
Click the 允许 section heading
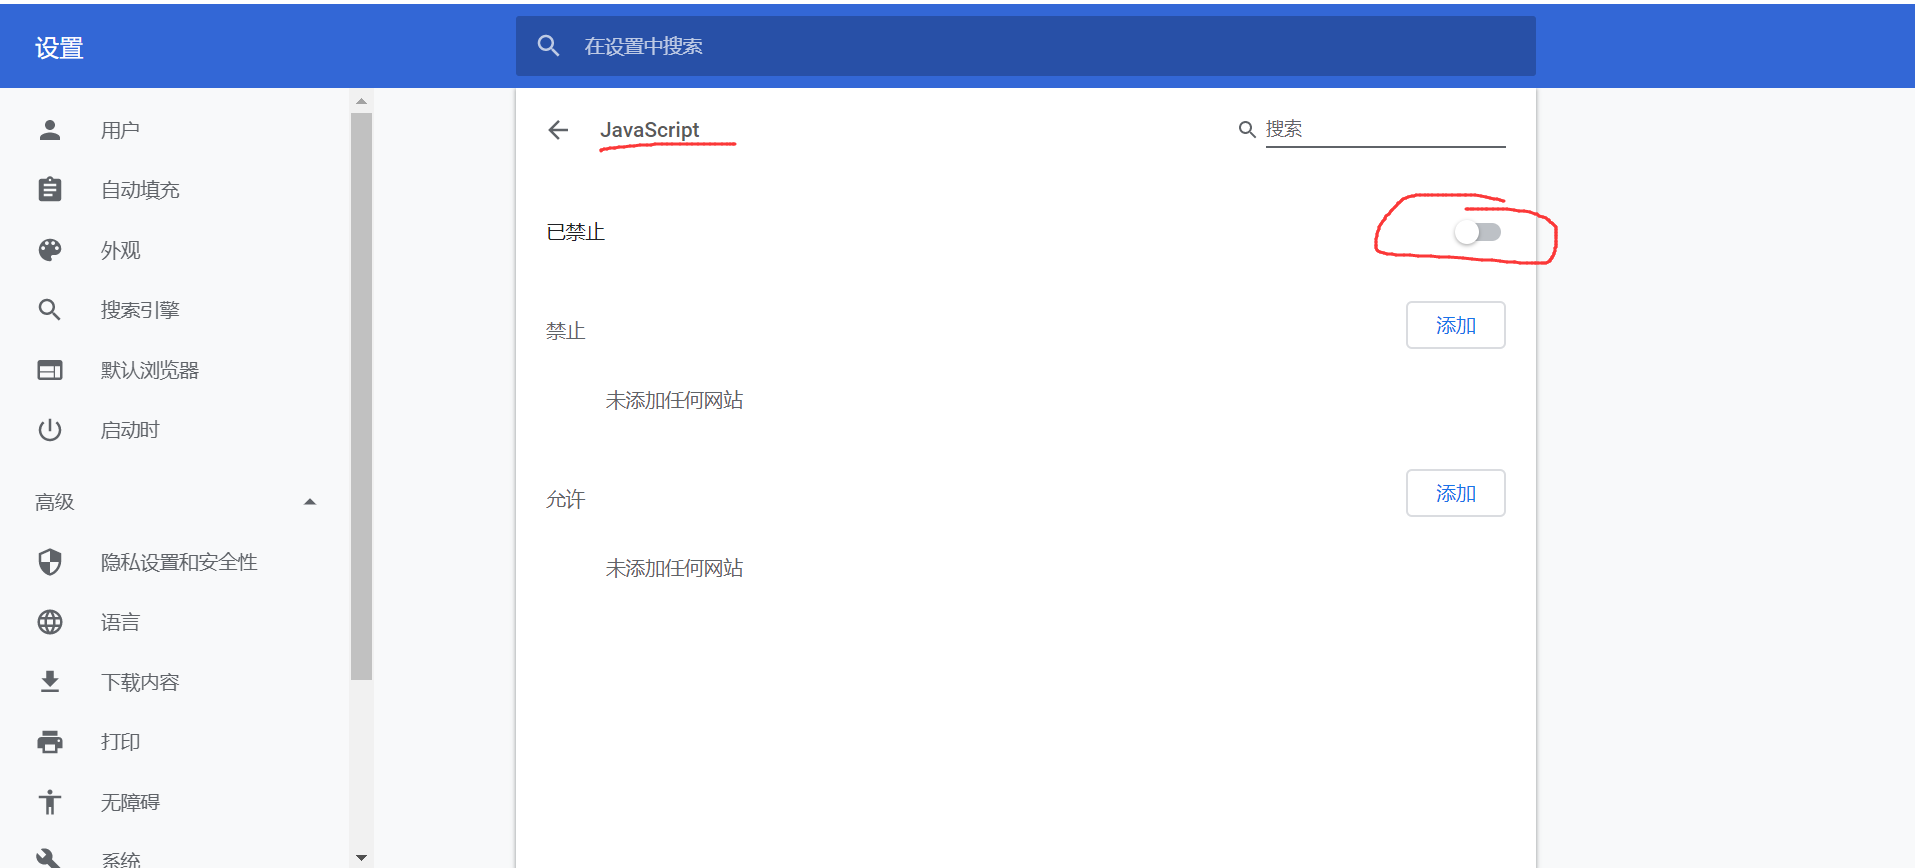point(565,499)
